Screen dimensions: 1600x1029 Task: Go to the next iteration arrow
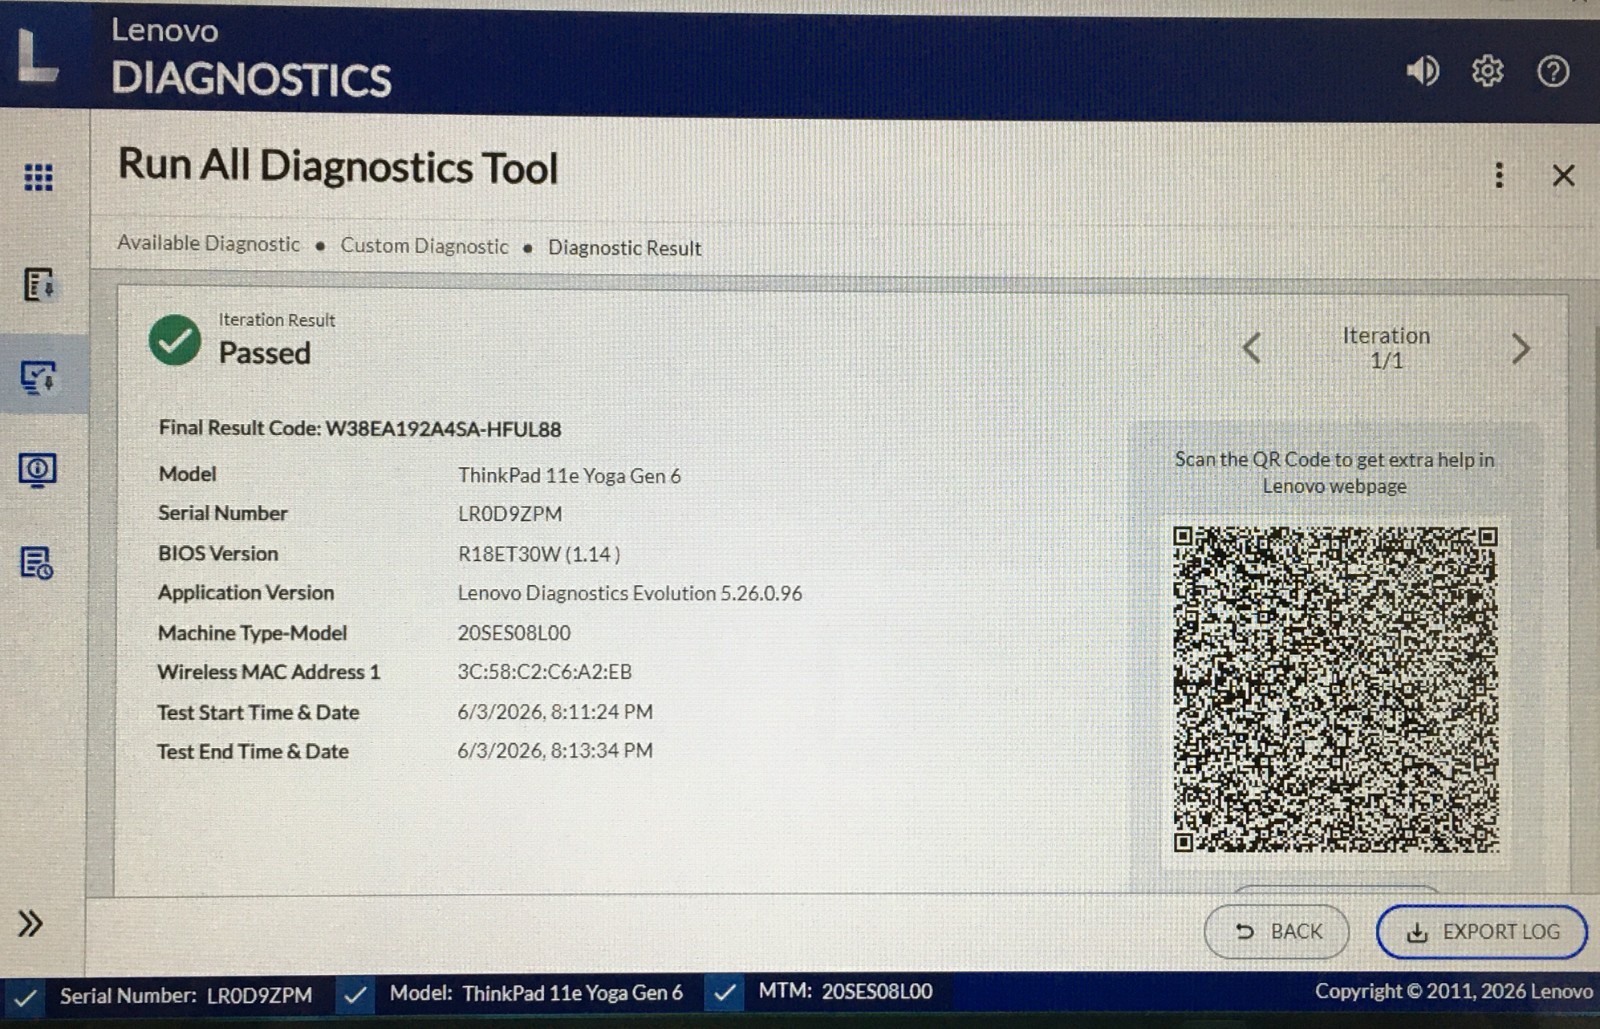click(x=1521, y=348)
